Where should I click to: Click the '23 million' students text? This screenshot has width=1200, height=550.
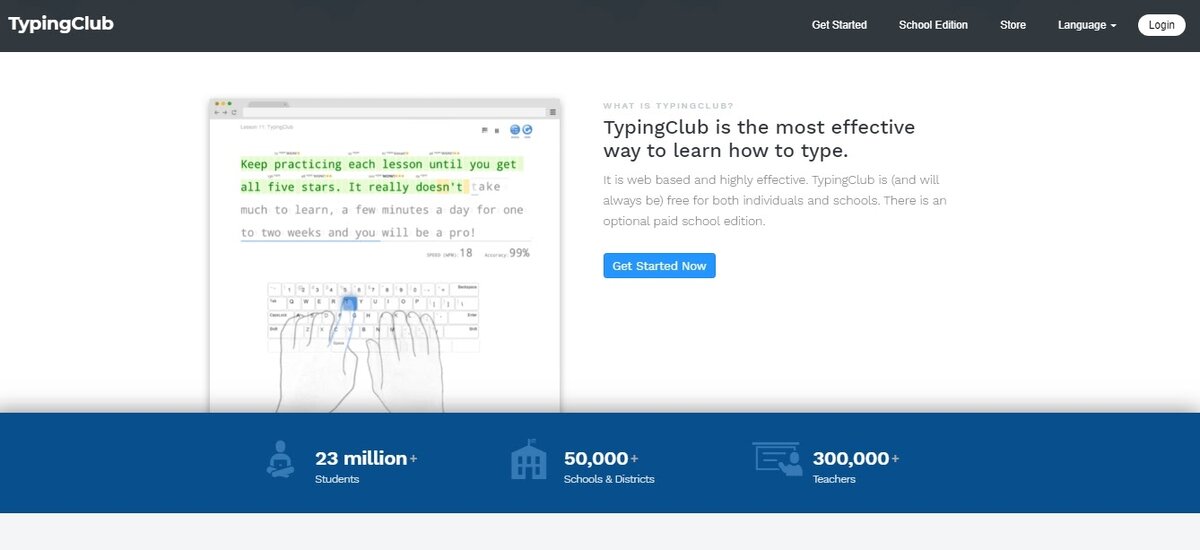click(361, 458)
